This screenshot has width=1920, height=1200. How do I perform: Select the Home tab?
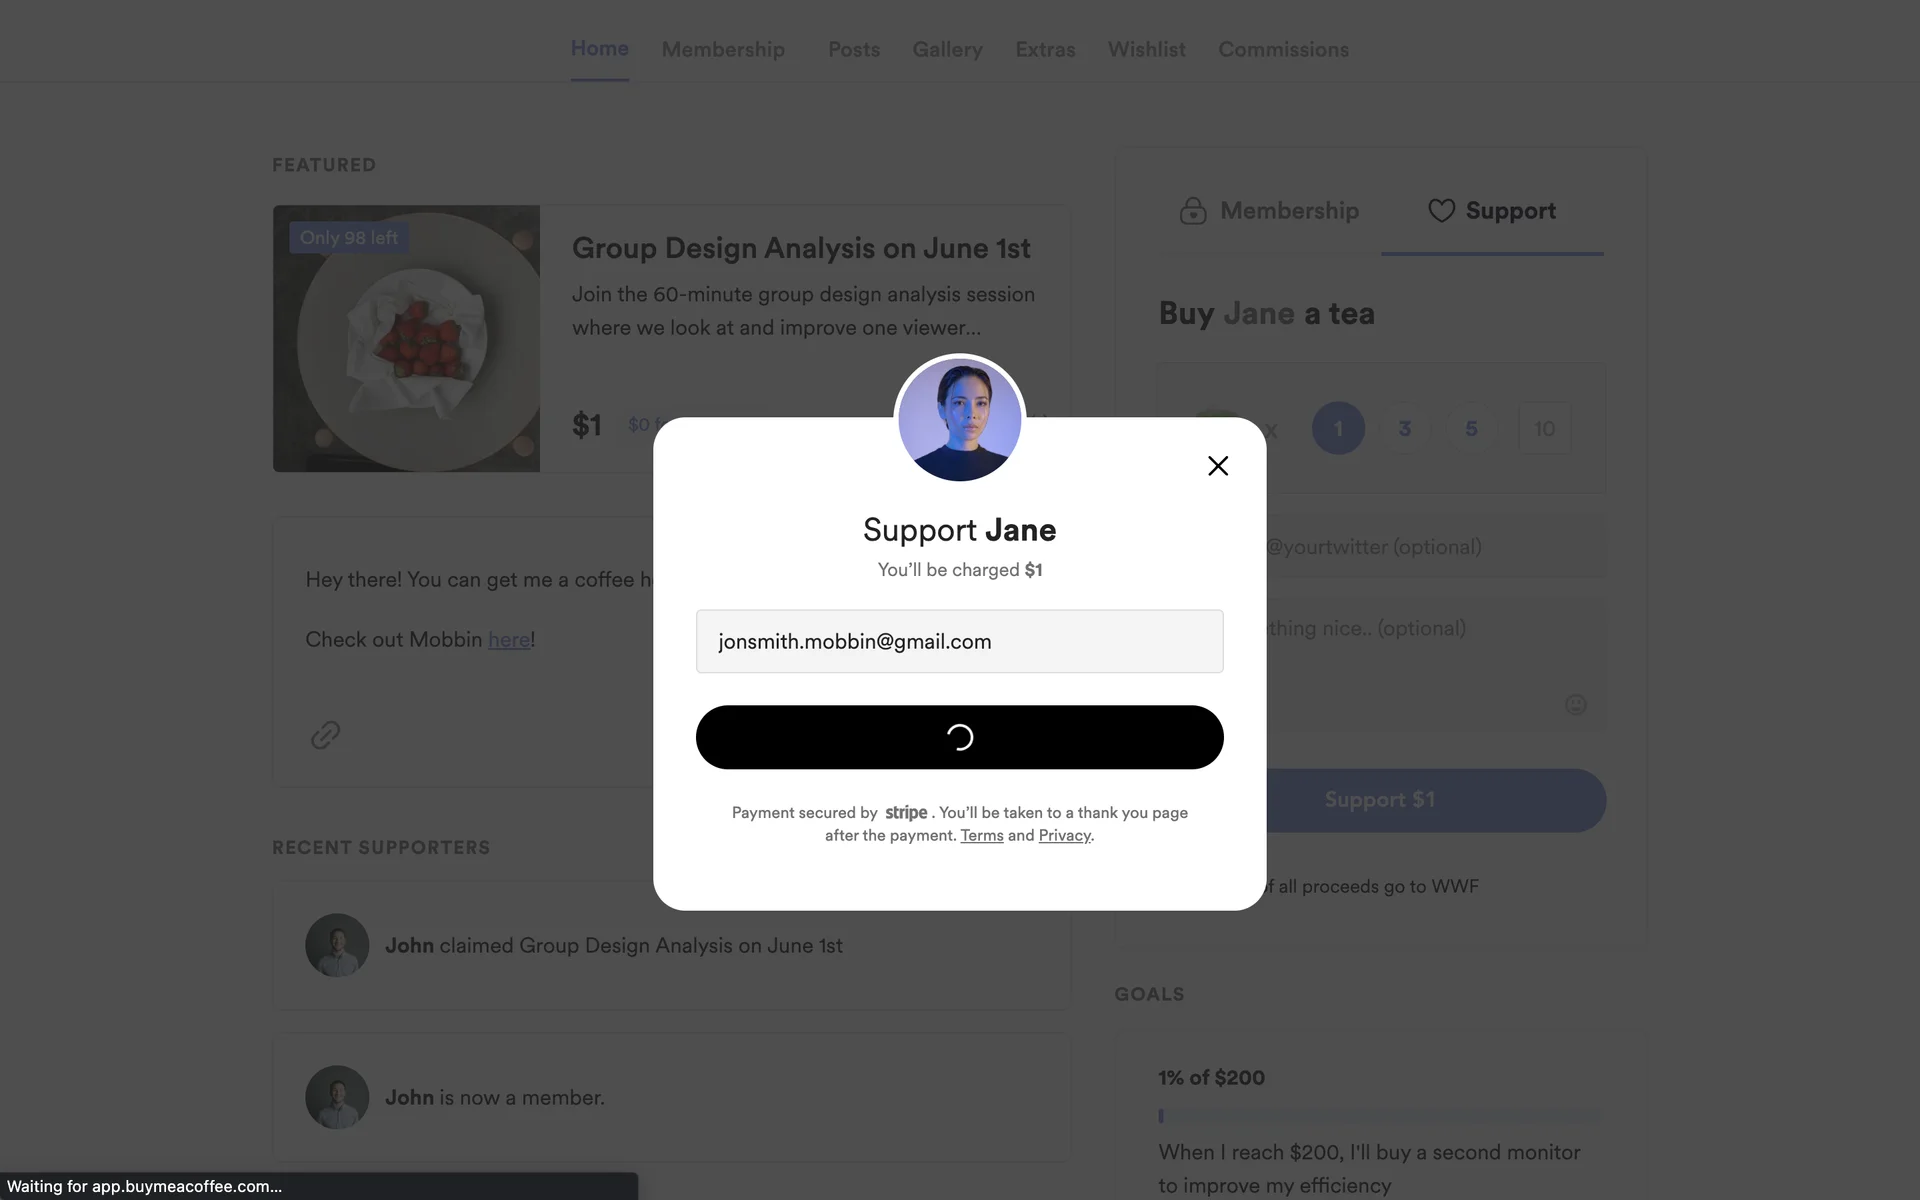pyautogui.click(x=599, y=48)
